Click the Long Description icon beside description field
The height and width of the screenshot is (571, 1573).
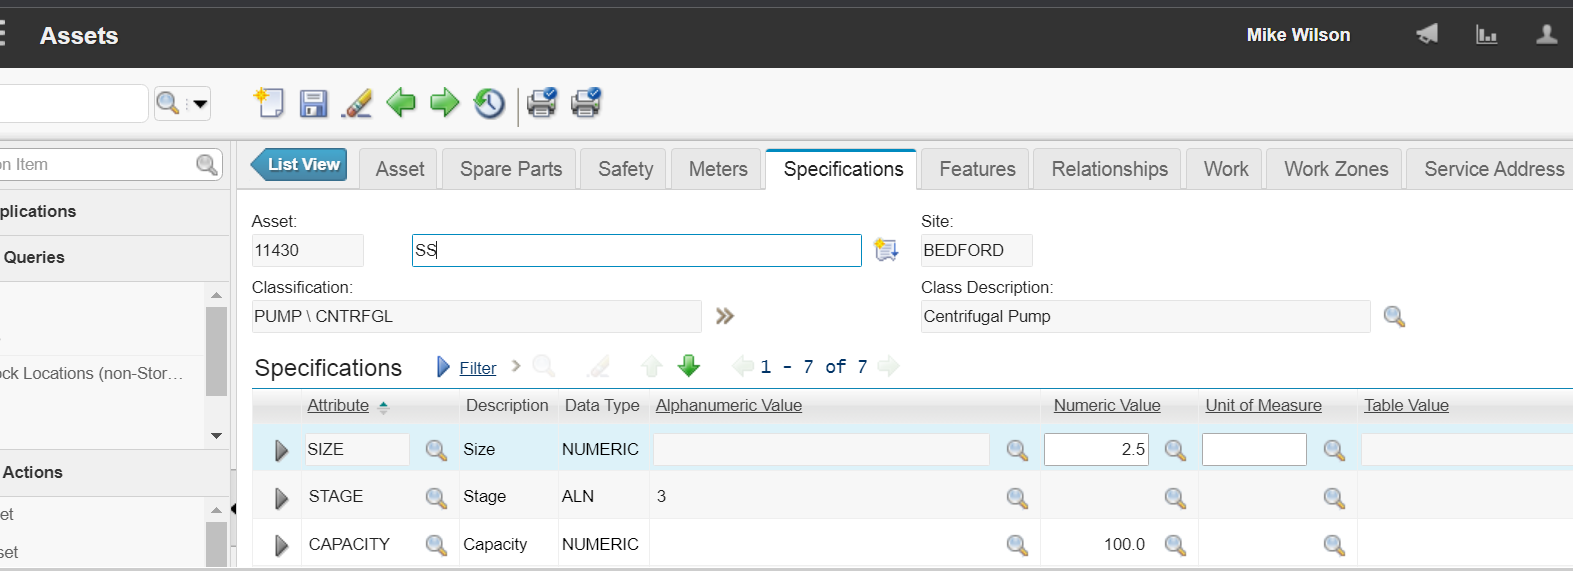pyautogui.click(x=886, y=250)
